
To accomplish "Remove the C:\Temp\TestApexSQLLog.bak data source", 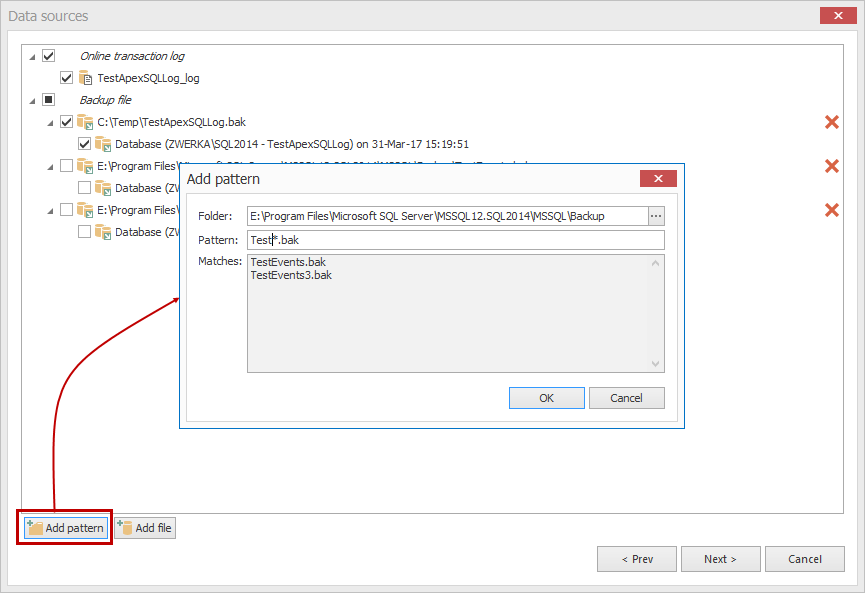I will [832, 122].
